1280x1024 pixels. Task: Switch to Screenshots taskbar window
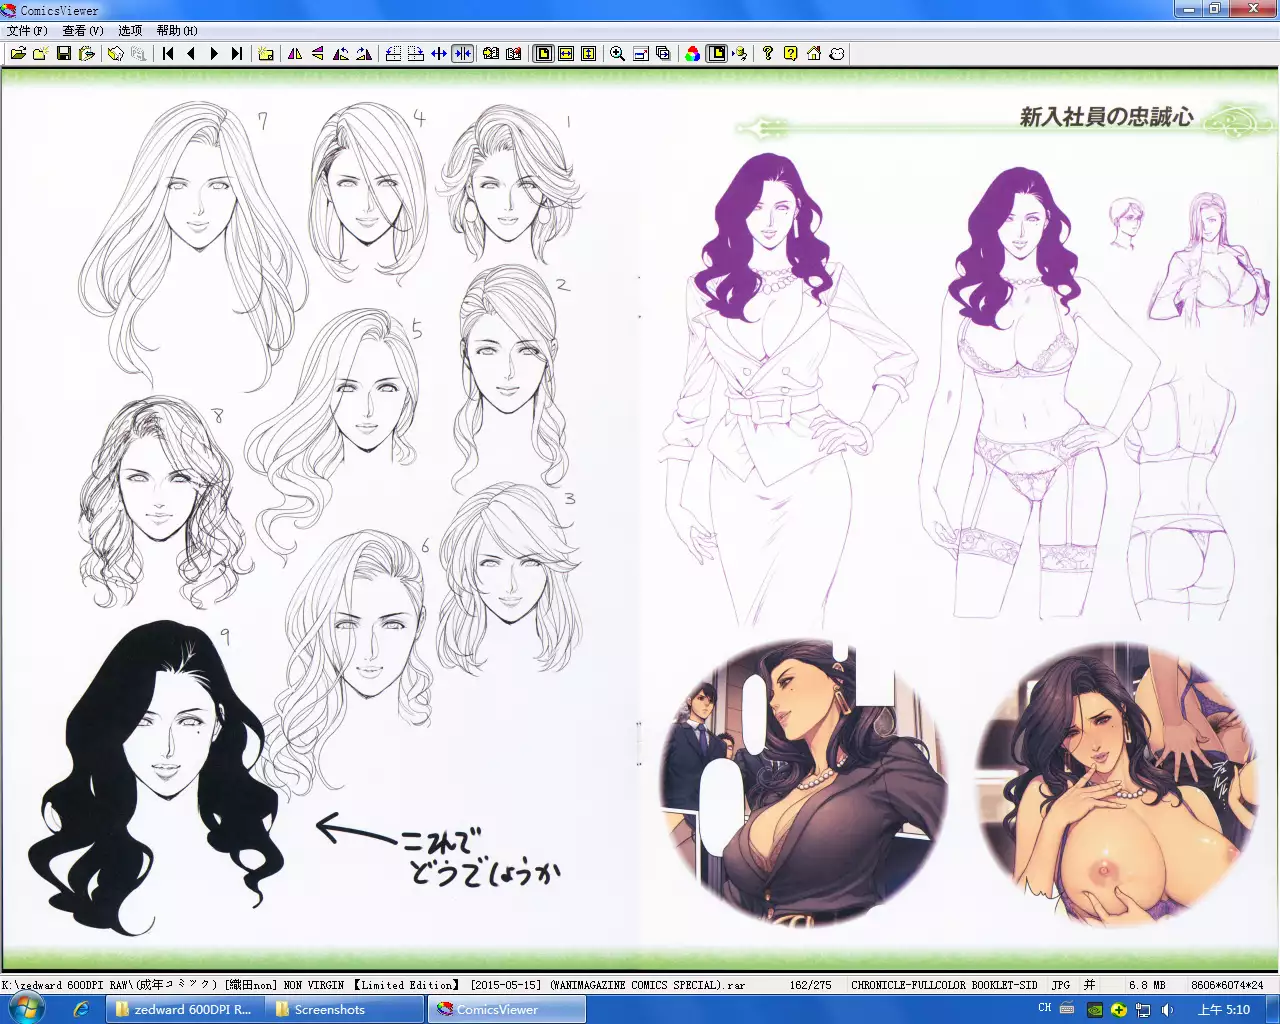330,1010
